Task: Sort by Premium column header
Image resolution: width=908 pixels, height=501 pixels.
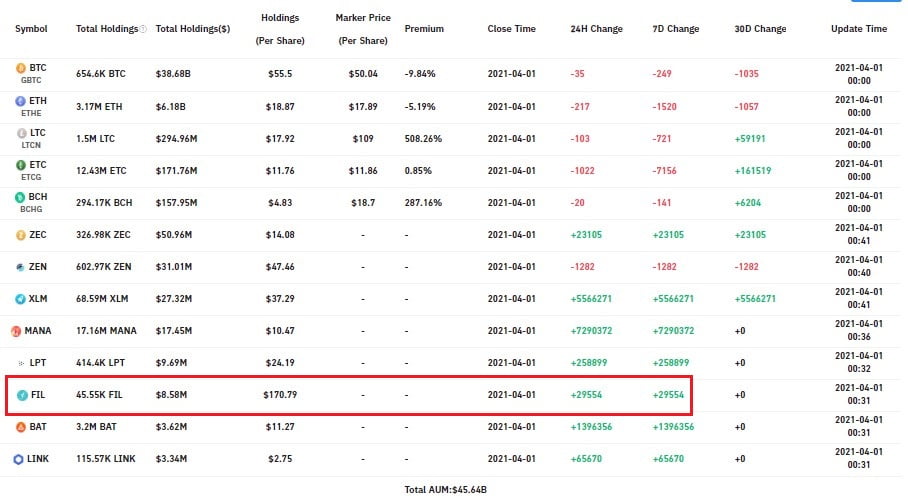Action: click(x=424, y=29)
